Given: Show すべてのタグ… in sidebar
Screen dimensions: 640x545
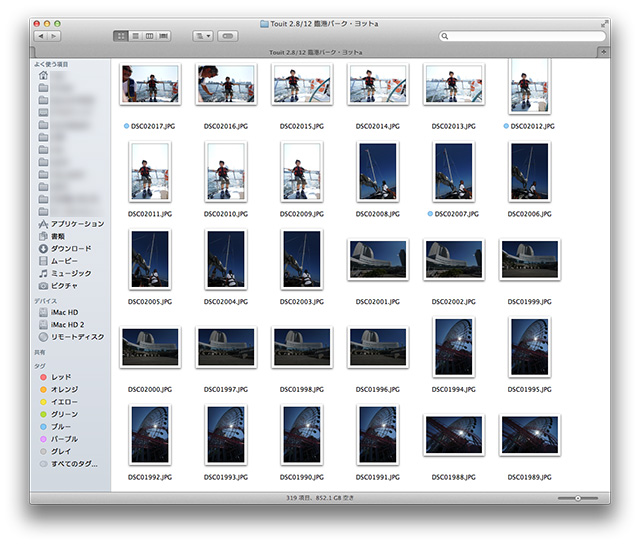Looking at the screenshot, I should click(x=69, y=464).
